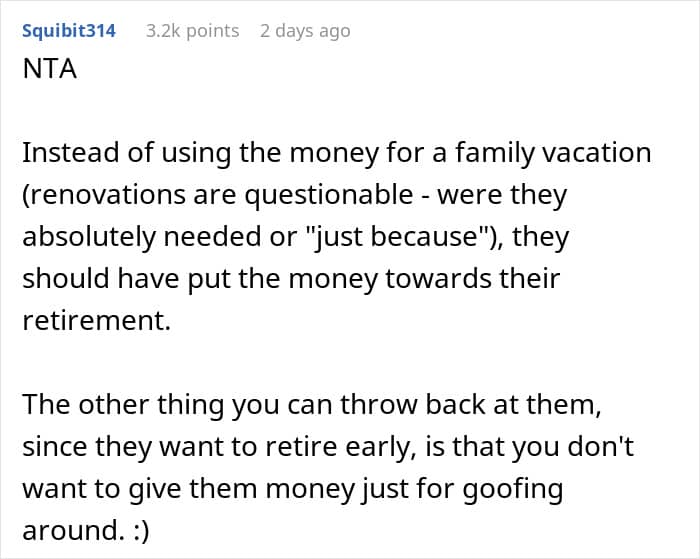700x559 pixels.
Task: Click the NTA verdict text
Action: 50,71
